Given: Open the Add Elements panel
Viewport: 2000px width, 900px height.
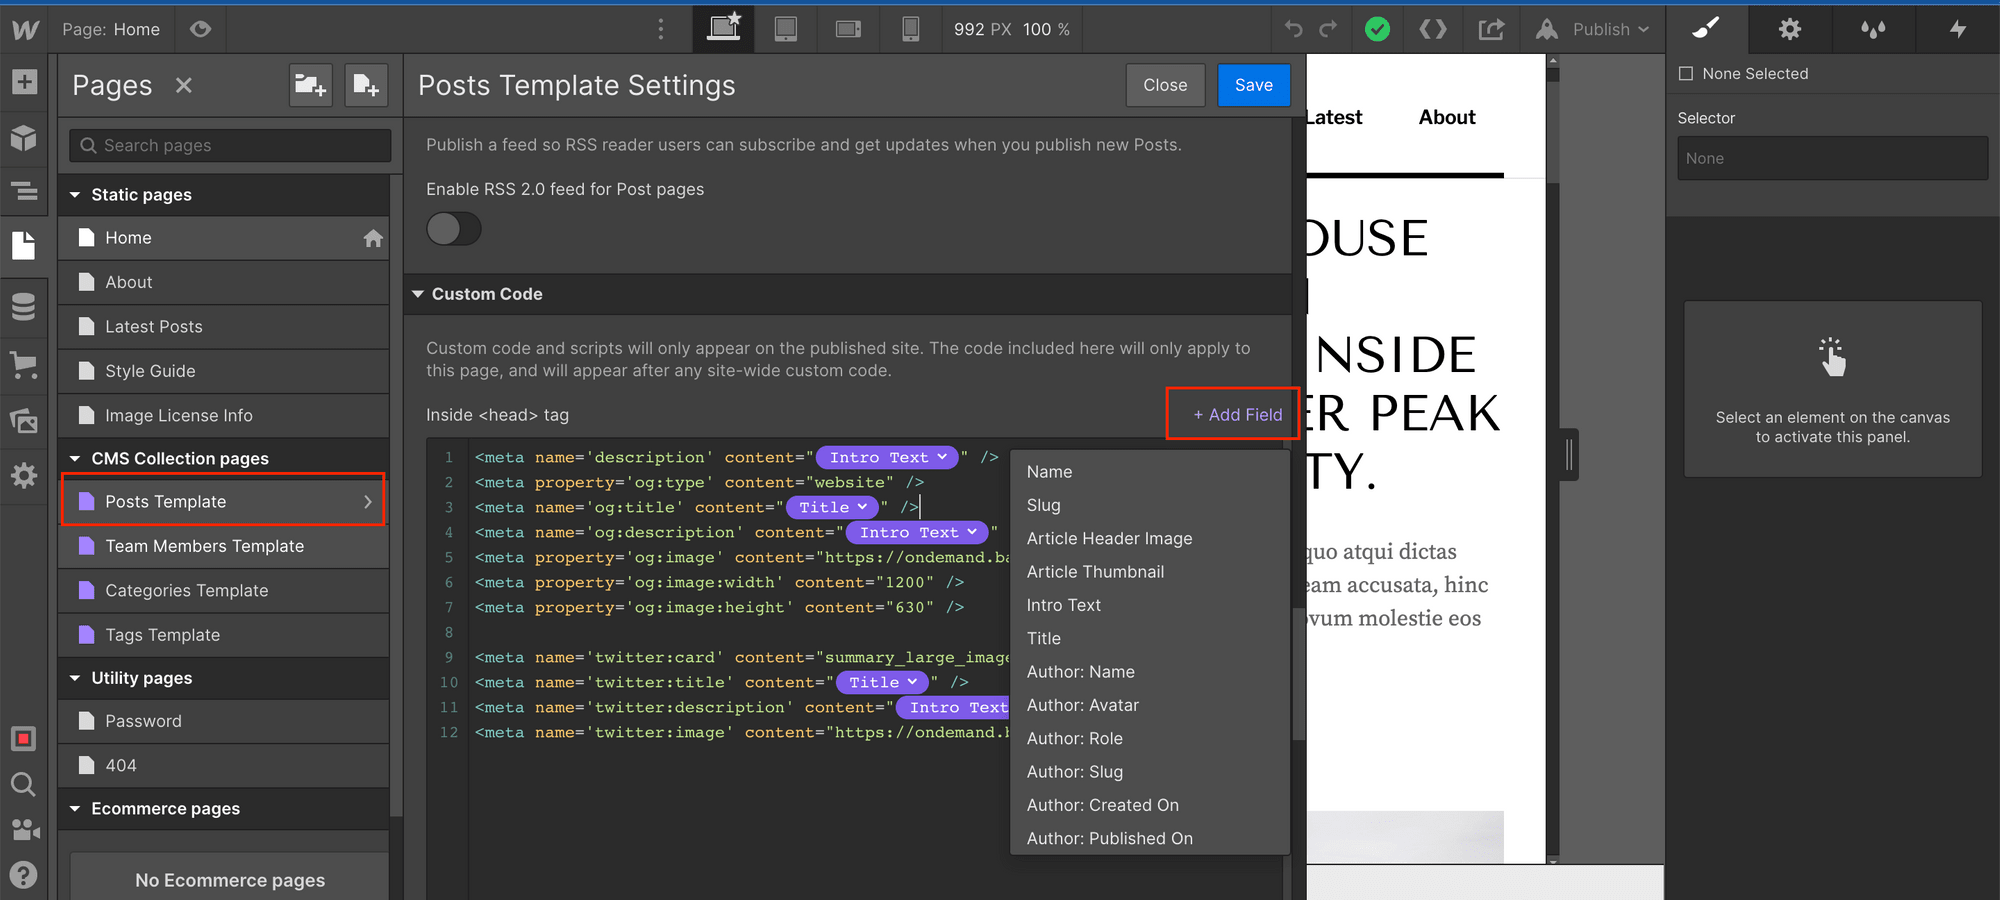Looking at the screenshot, I should point(24,82).
